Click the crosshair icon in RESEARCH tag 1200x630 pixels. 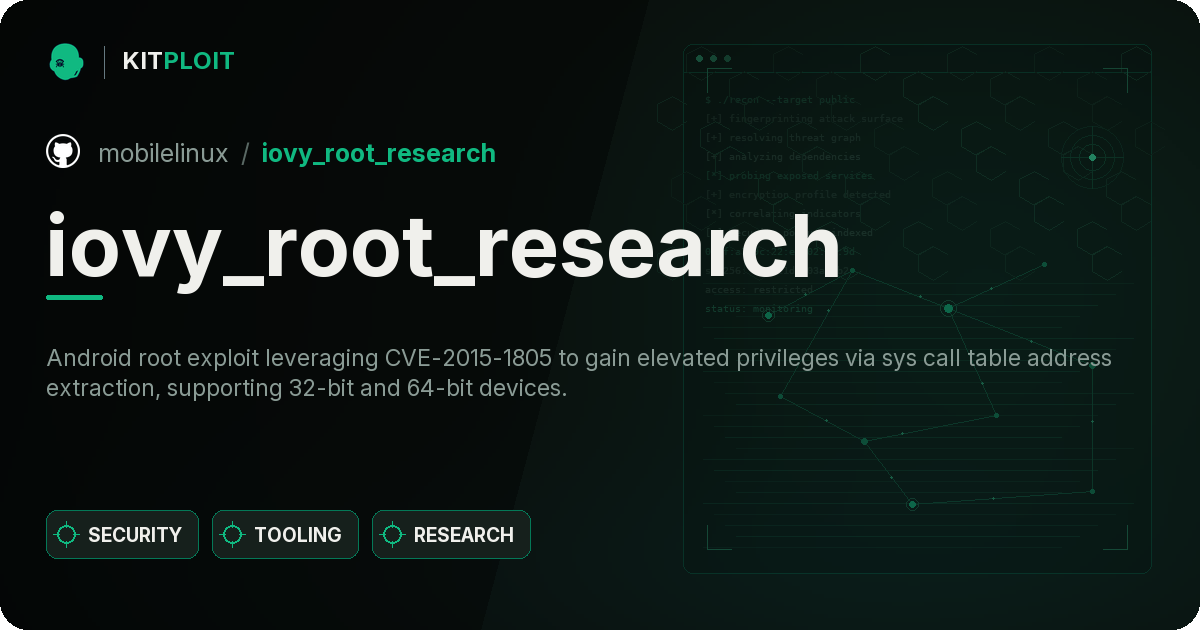tap(393, 535)
